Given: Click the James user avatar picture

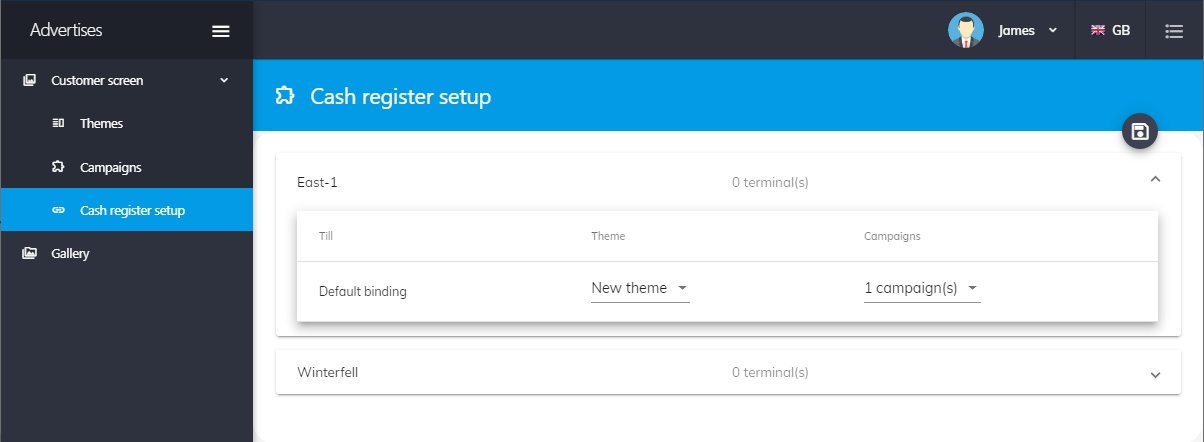Looking at the screenshot, I should click(965, 30).
